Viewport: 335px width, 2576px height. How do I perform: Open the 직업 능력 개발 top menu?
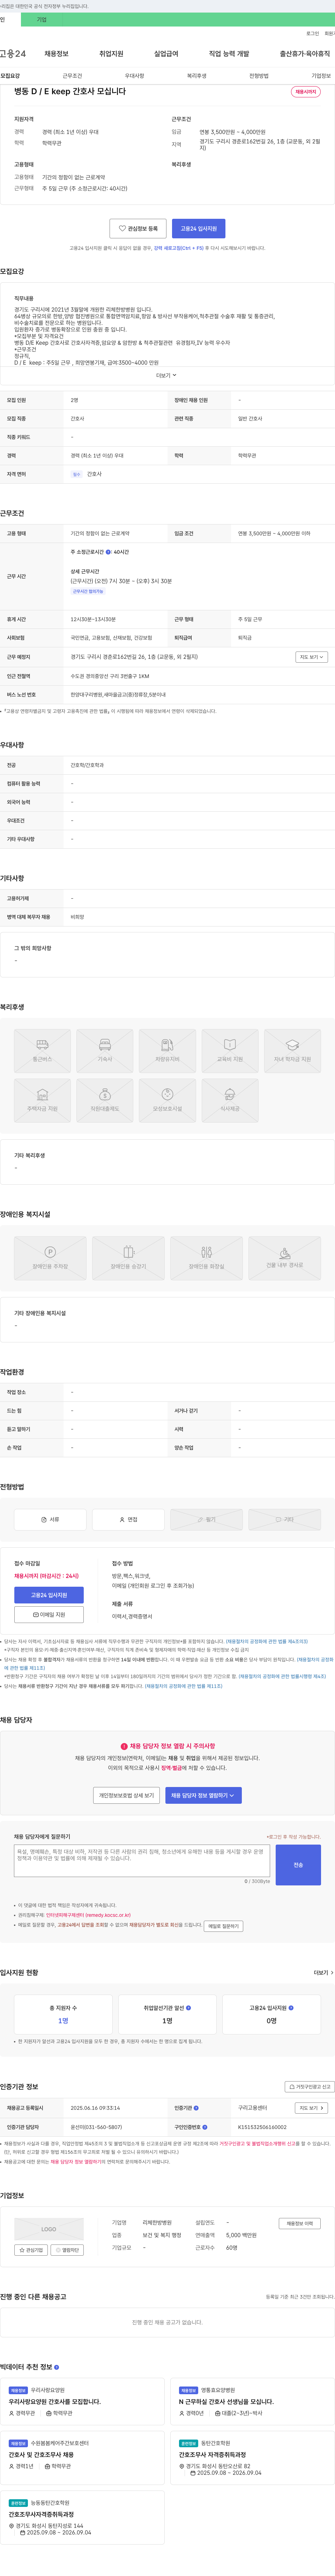[x=229, y=54]
